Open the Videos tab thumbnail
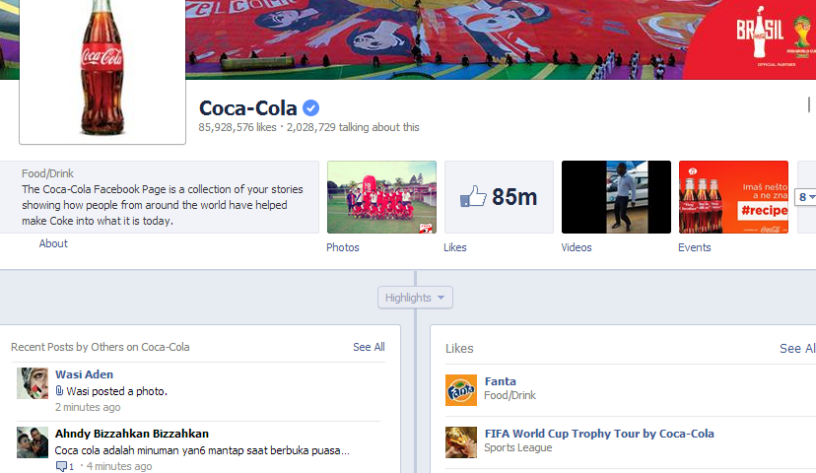The width and height of the screenshot is (816, 473). pos(616,197)
